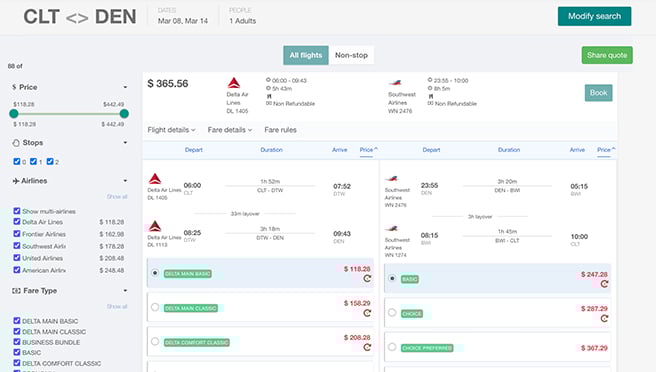Click the clock icon beside 06:00 - 09:43

268,80
